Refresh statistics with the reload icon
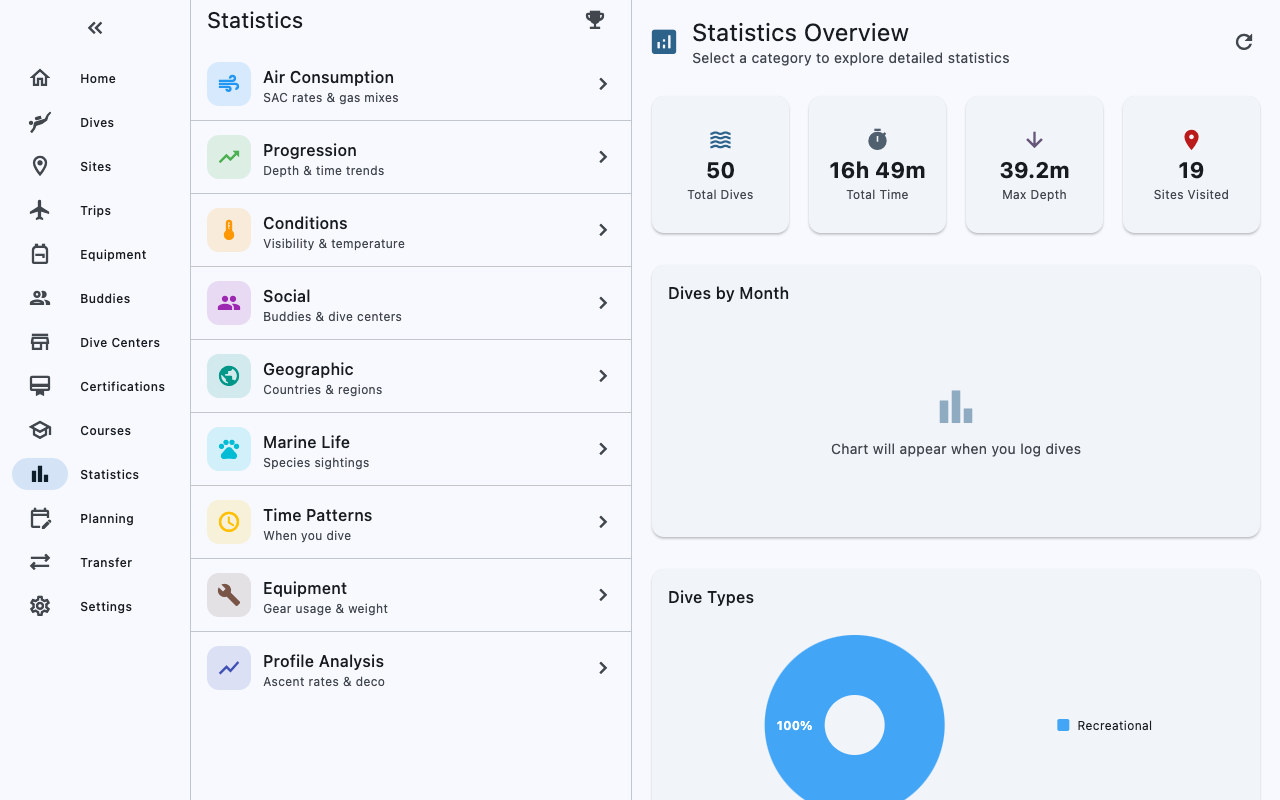Image resolution: width=1280 pixels, height=800 pixels. pos(1244,41)
